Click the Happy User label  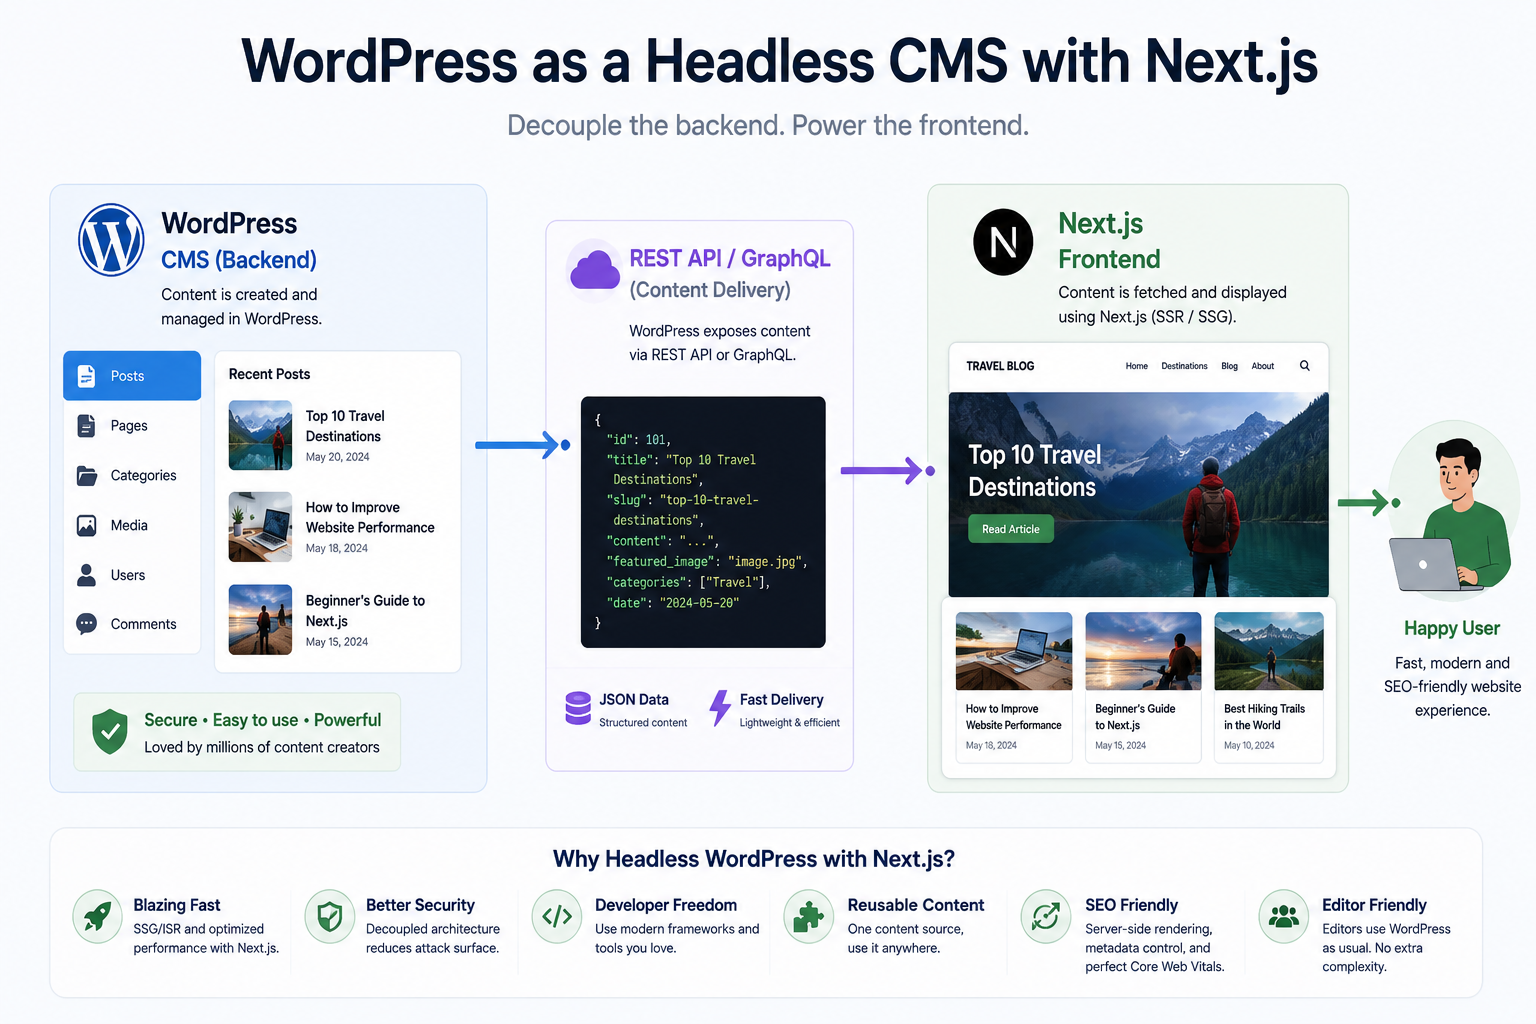point(1452,628)
